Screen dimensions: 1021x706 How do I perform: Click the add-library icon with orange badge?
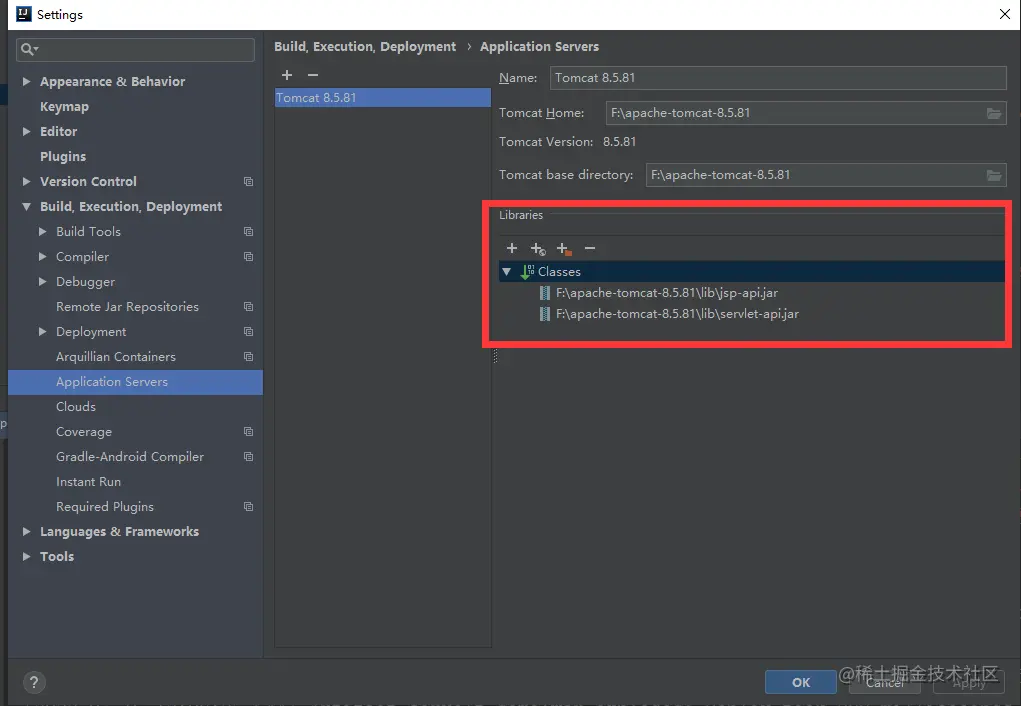tap(564, 249)
